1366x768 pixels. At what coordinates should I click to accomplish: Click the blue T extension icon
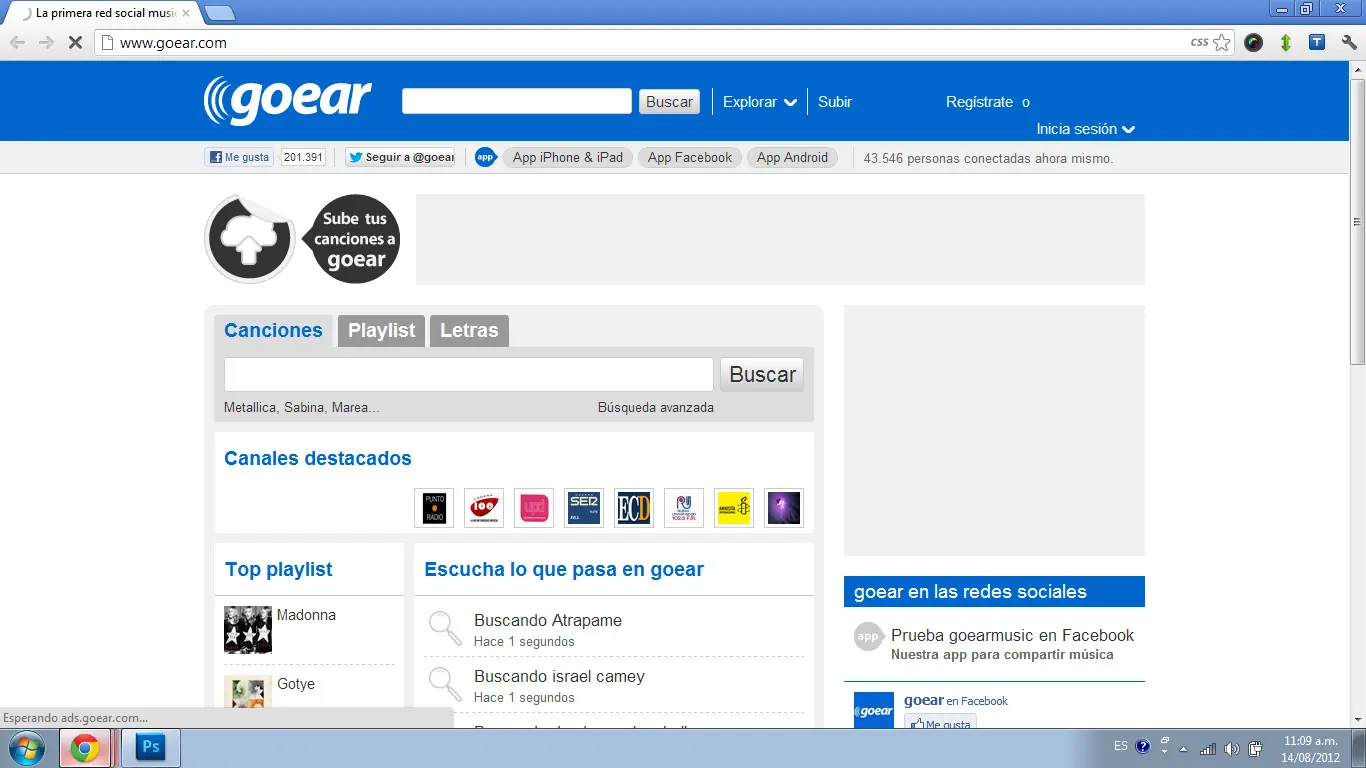pyautogui.click(x=1317, y=43)
